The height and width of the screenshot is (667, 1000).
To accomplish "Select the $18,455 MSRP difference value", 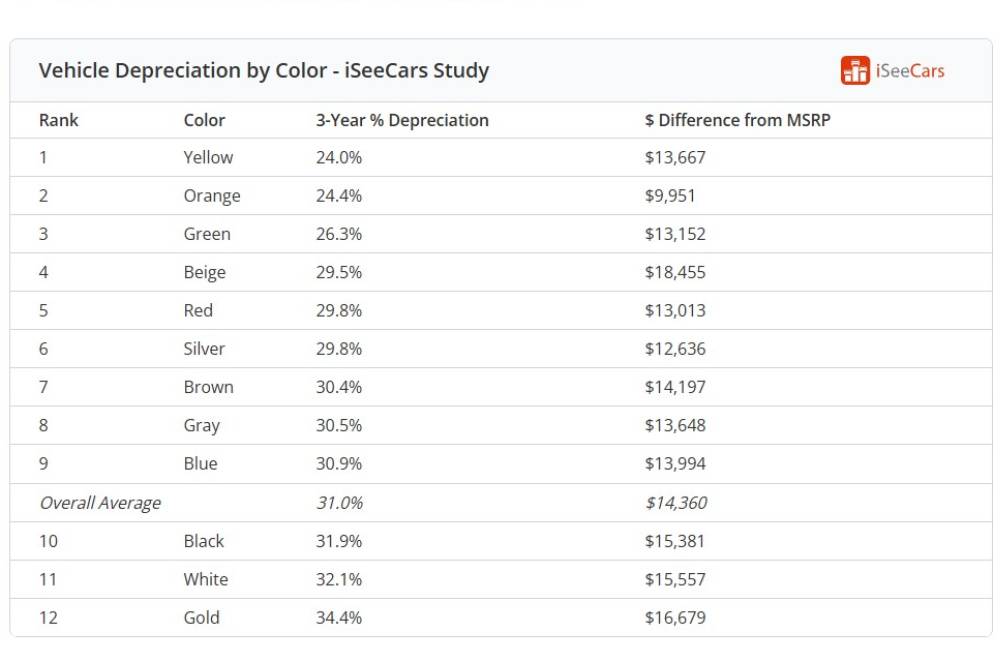I will coord(675,272).
